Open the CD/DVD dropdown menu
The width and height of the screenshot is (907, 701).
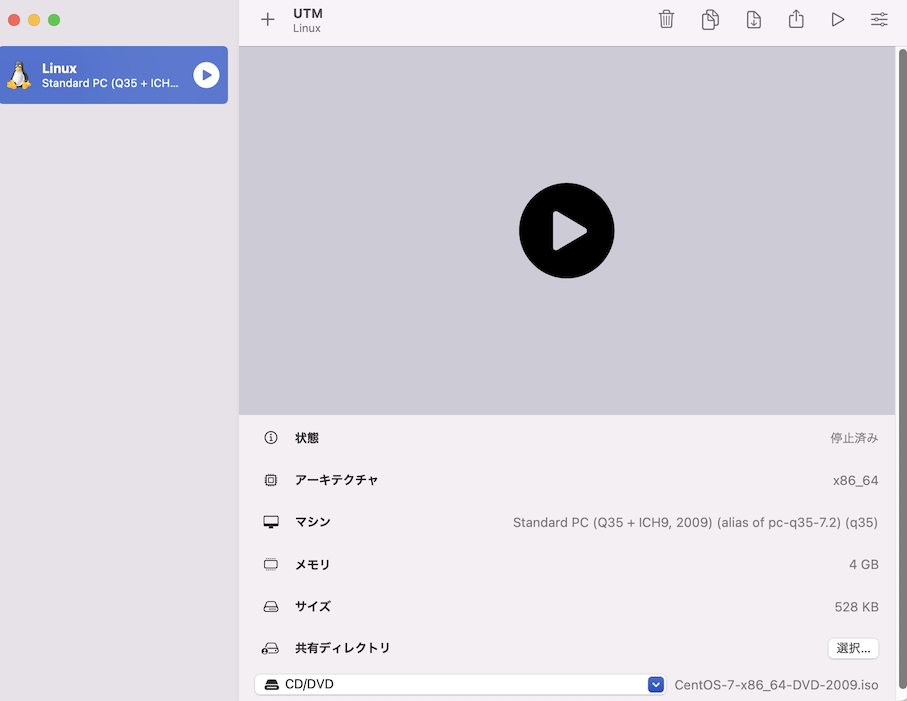pyautogui.click(x=460, y=684)
